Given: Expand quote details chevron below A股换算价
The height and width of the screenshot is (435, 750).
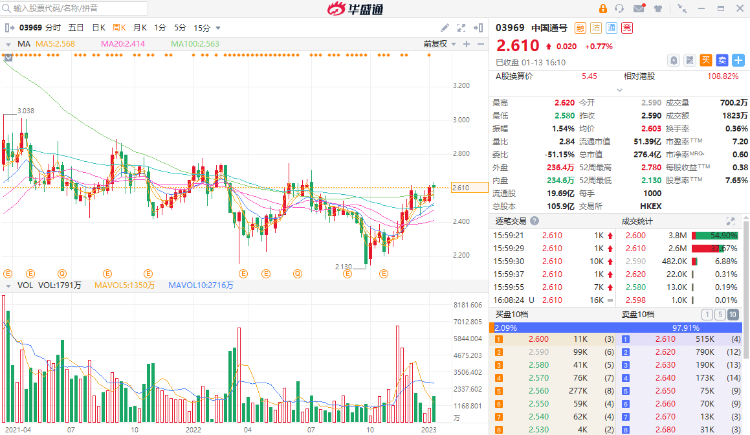Looking at the screenshot, I should pyautogui.click(x=619, y=90).
